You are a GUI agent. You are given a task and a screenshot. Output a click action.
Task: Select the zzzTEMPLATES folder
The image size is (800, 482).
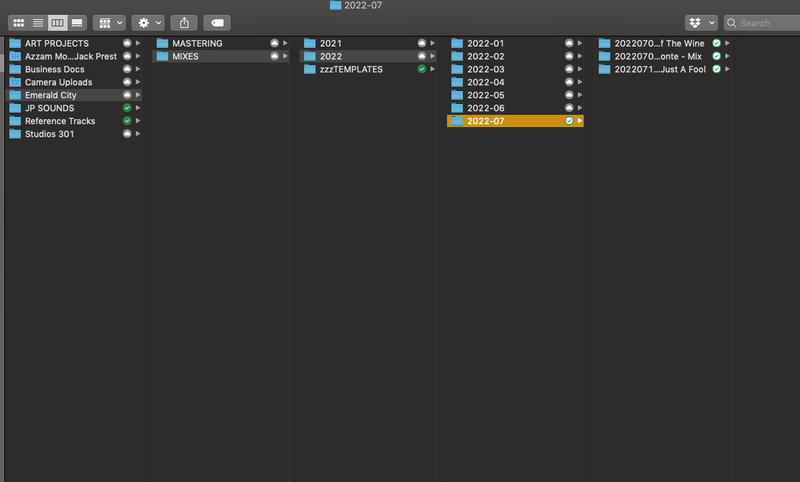pos(368,69)
